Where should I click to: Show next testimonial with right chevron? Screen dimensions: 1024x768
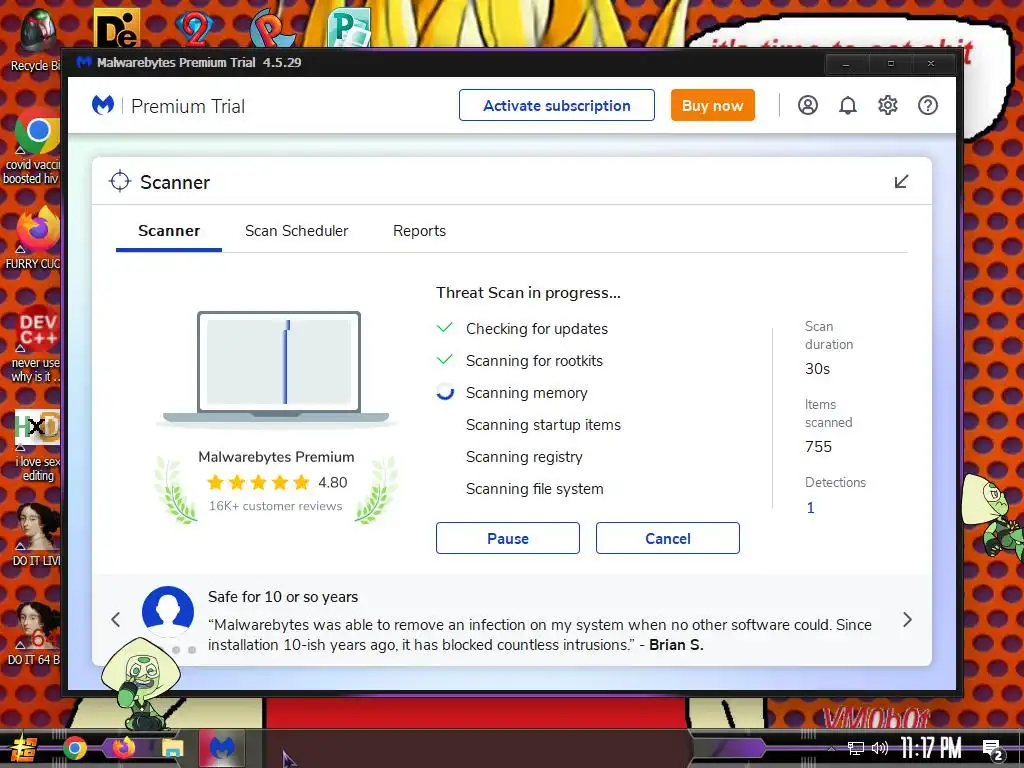point(907,620)
